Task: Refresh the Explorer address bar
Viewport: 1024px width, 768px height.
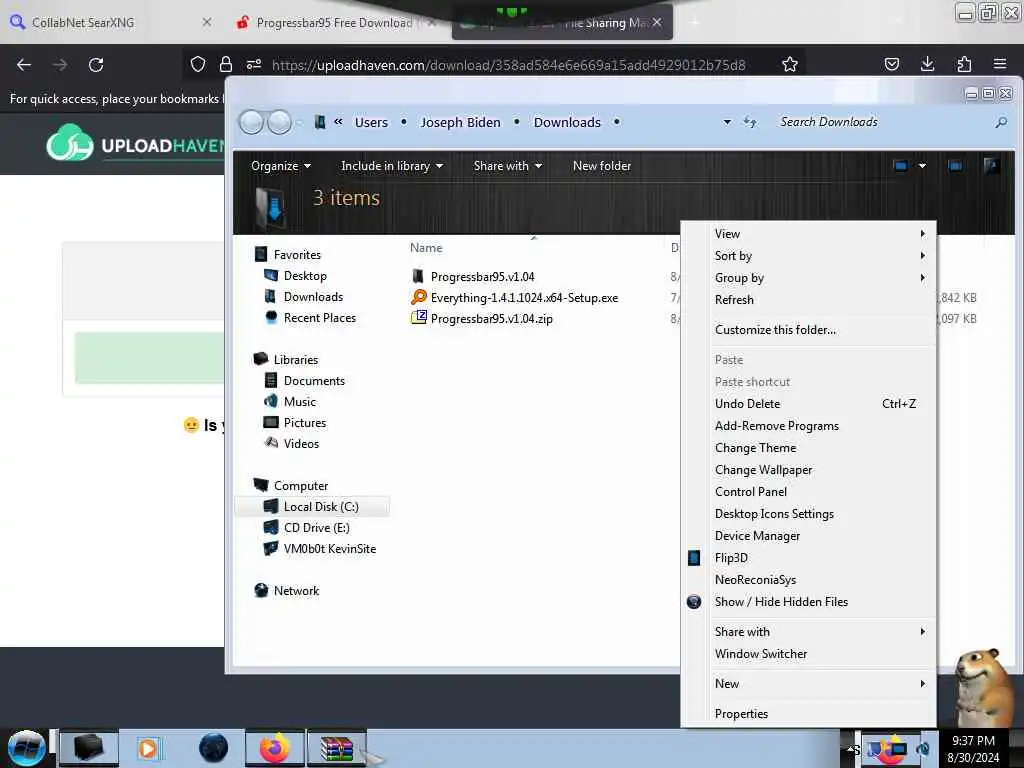Action: (750, 122)
